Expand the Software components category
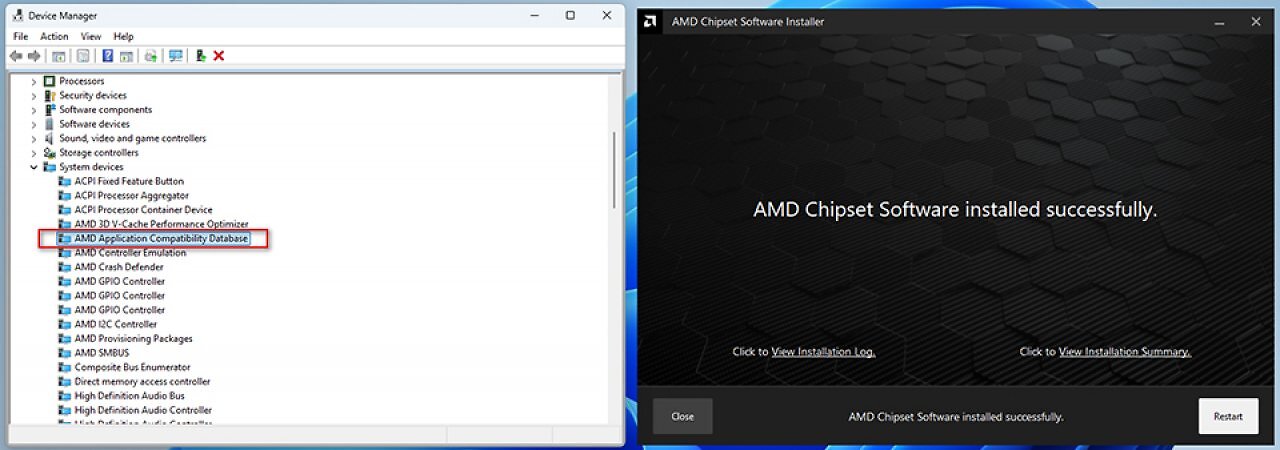Screen dimensions: 1280x450 [34, 110]
